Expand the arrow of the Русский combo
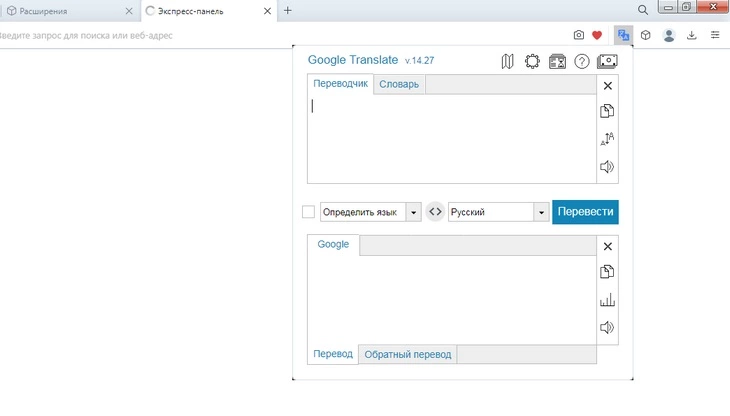The height and width of the screenshot is (416, 730). tap(541, 212)
